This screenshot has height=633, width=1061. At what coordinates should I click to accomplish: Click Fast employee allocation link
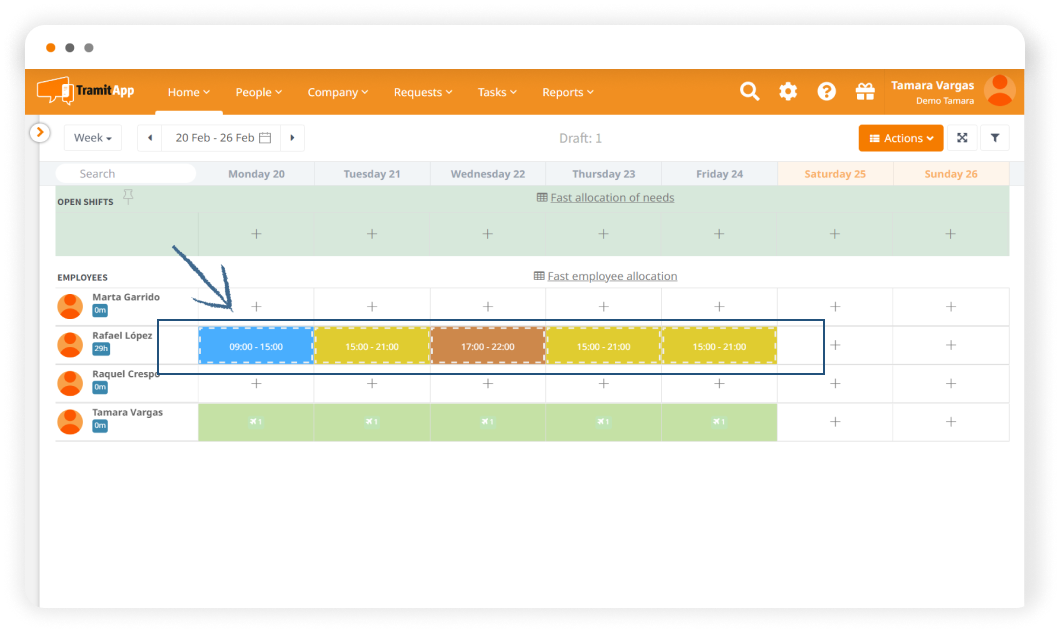(x=611, y=276)
